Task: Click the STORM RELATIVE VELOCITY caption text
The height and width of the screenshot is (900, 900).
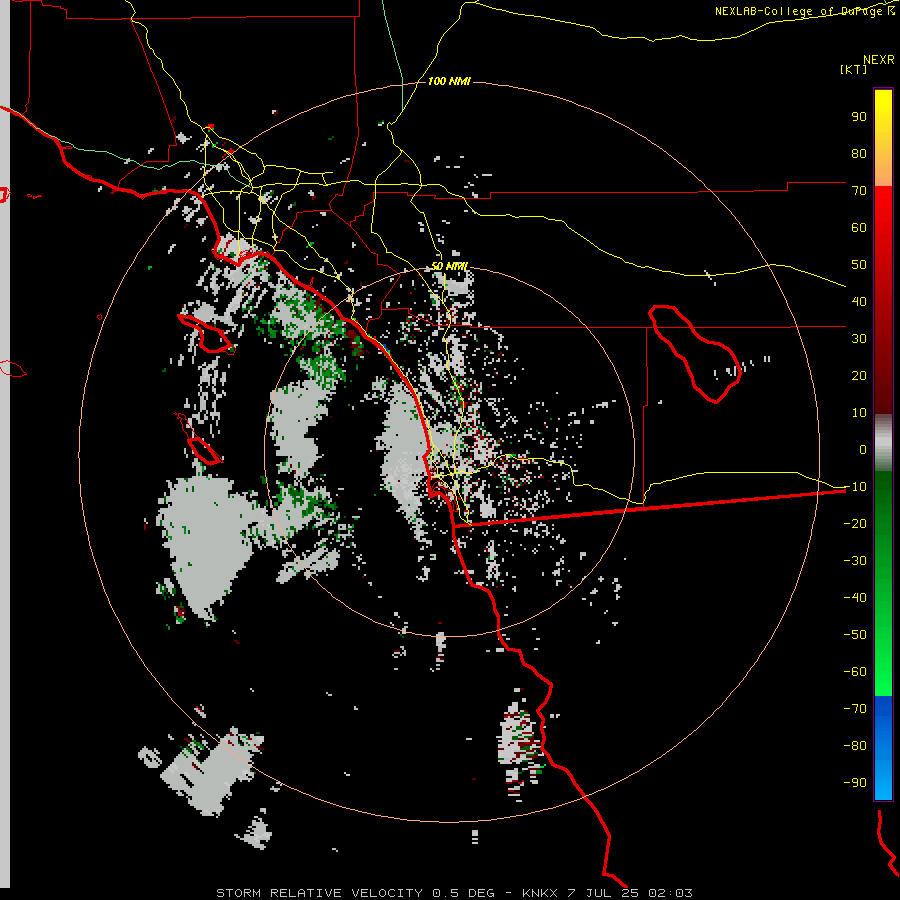Action: [x=321, y=893]
